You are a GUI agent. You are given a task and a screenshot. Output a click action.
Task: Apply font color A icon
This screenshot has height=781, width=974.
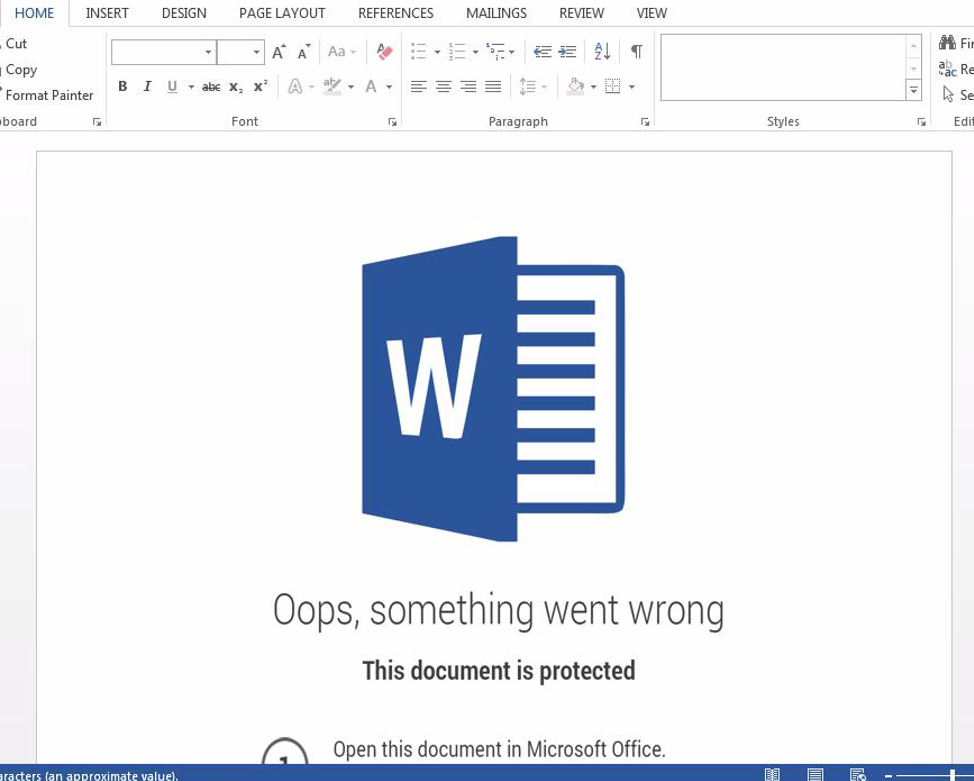pos(371,86)
